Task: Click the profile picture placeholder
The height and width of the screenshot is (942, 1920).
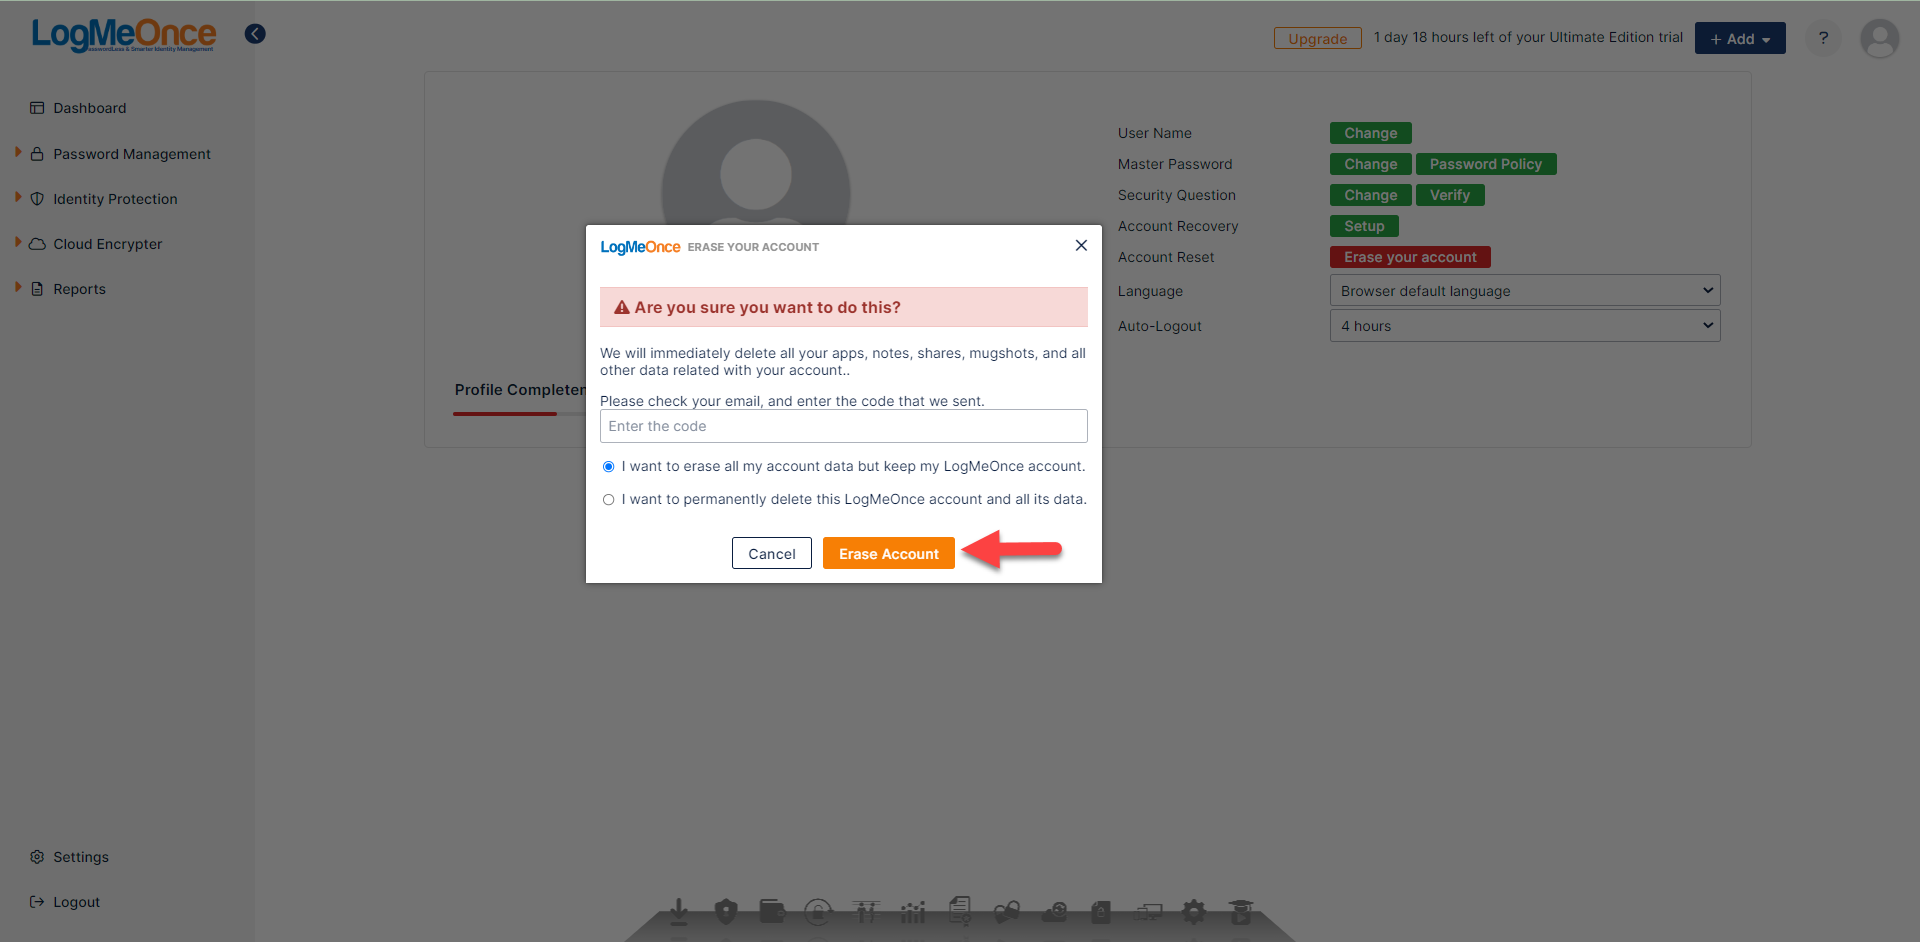Action: pyautogui.click(x=756, y=163)
